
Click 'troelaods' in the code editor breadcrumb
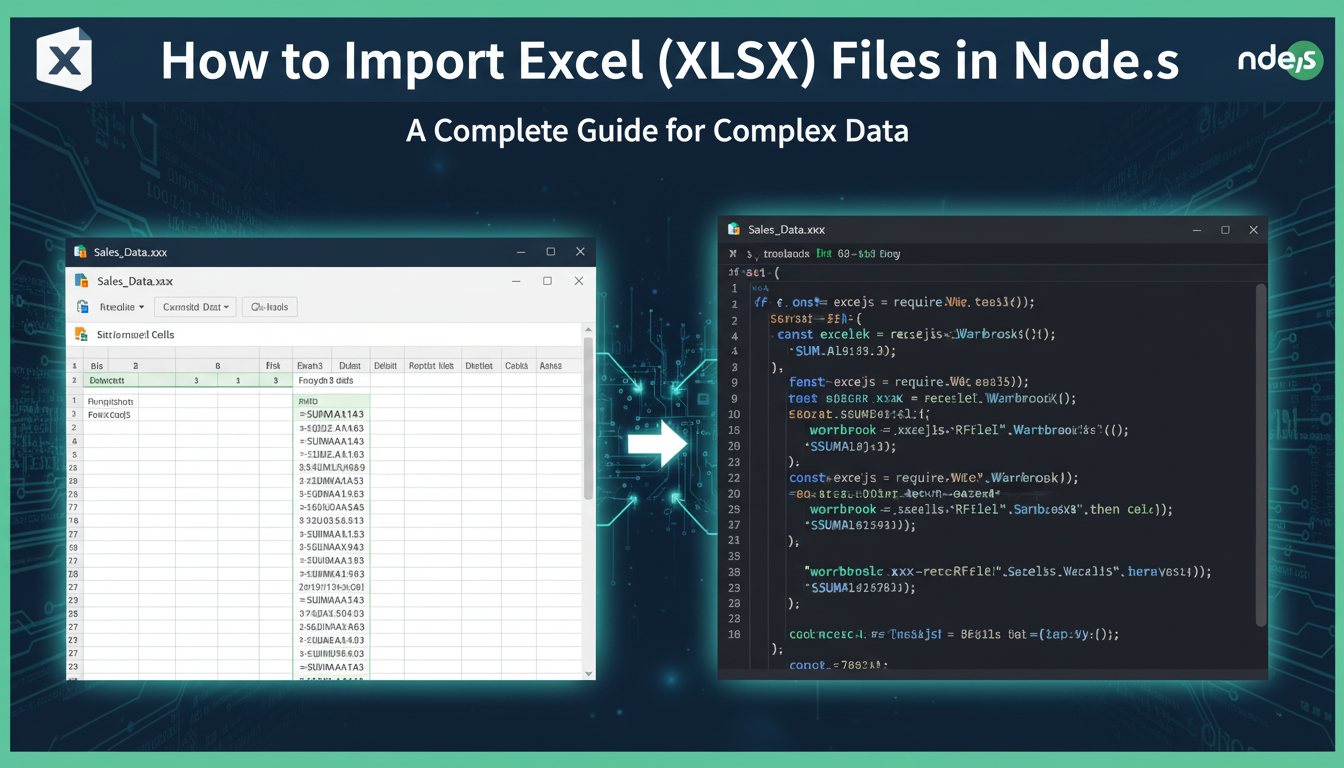[x=787, y=254]
